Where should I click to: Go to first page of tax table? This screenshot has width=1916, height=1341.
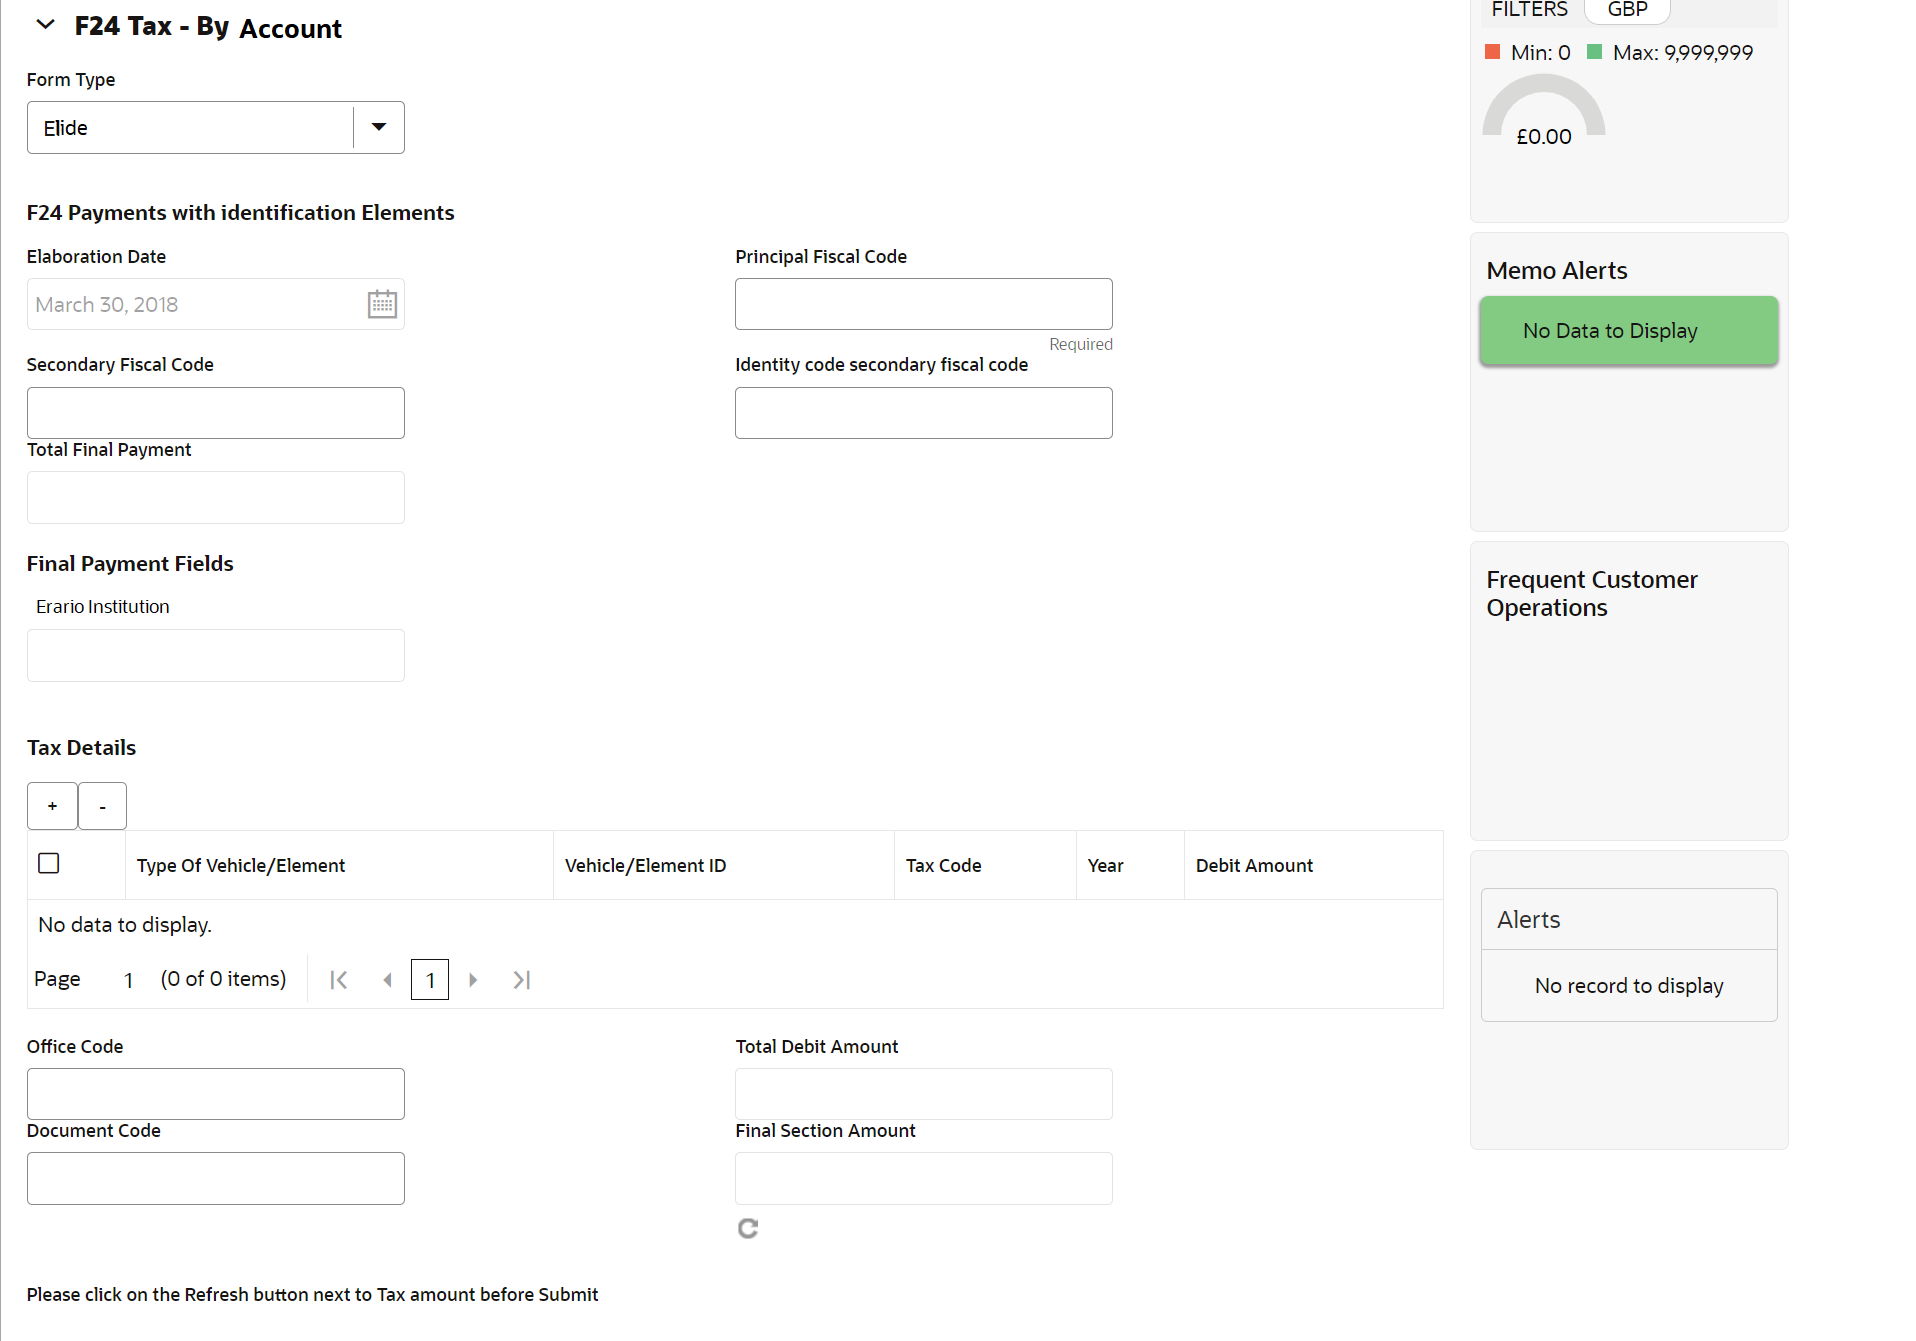339,980
